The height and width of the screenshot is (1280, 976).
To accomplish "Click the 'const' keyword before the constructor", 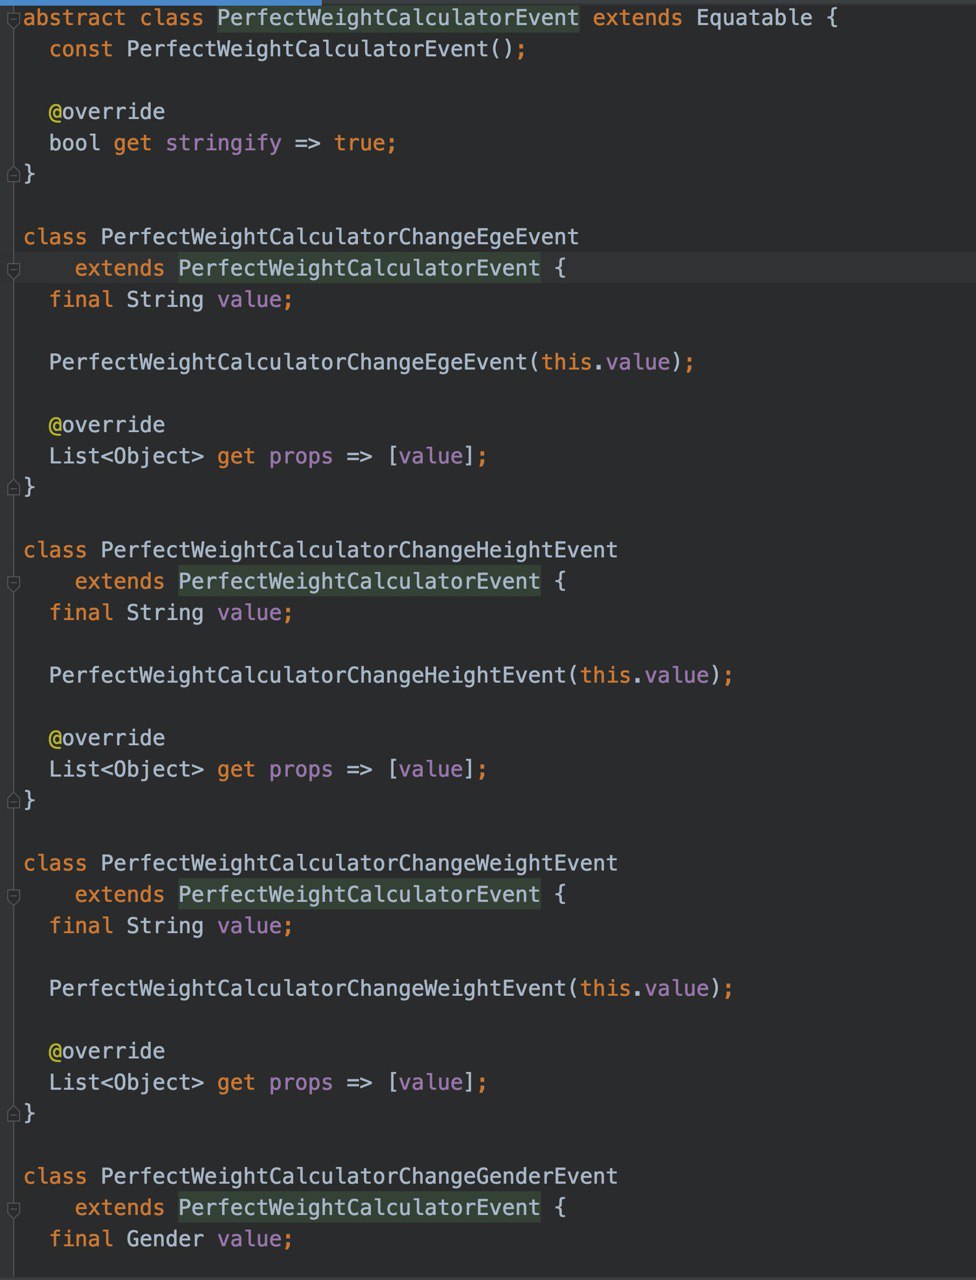I will [x=81, y=49].
